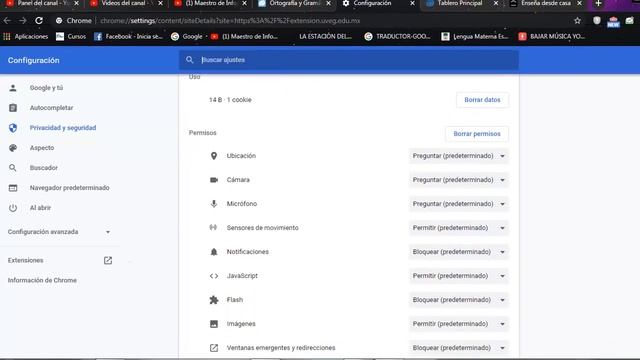This screenshot has width=640, height=360.
Task: Click the Micrófono icon
Action: click(x=213, y=204)
